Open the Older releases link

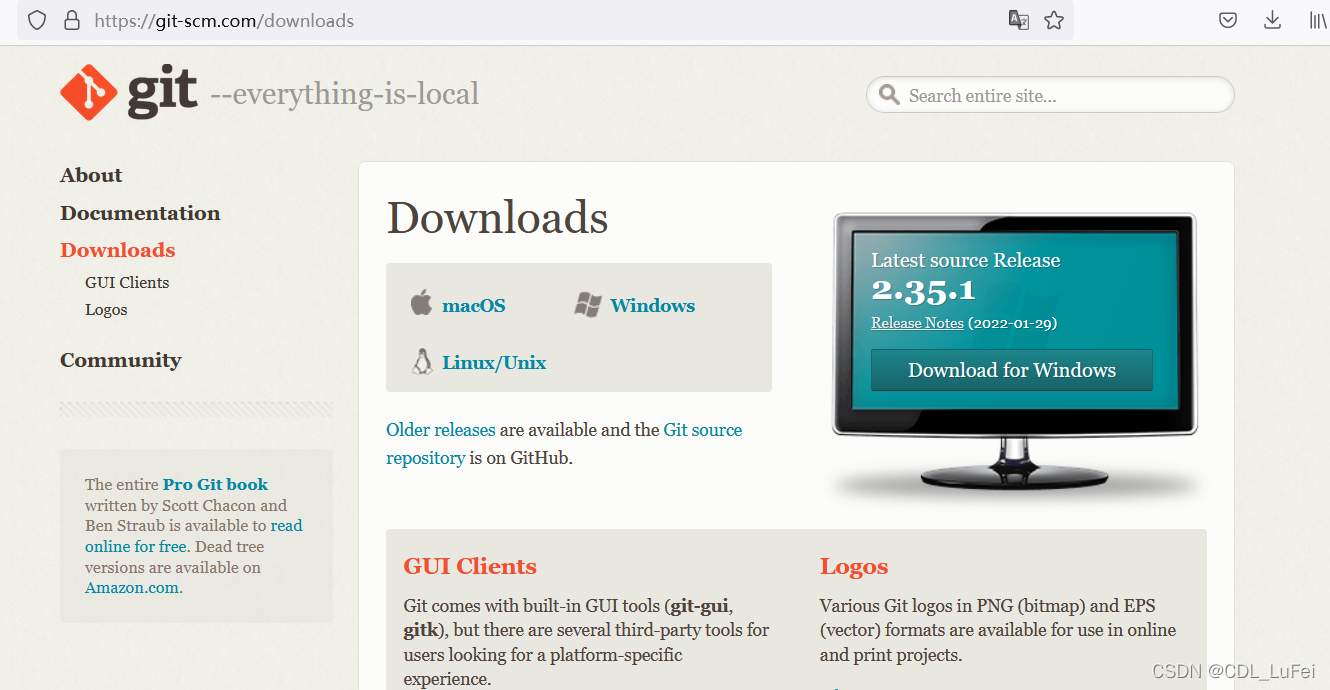coord(441,430)
